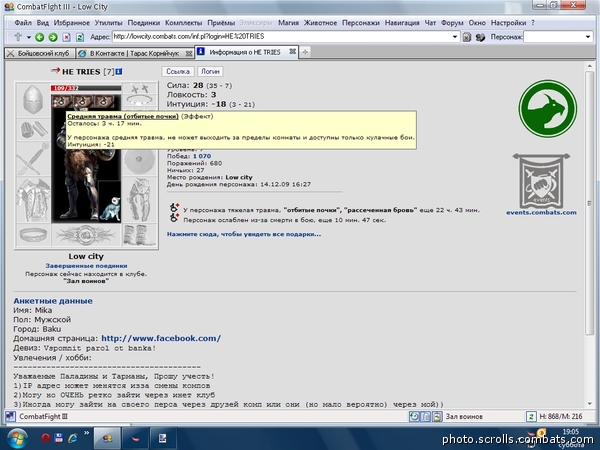Open the Вид menu
This screenshot has width=600, height=450.
point(42,23)
